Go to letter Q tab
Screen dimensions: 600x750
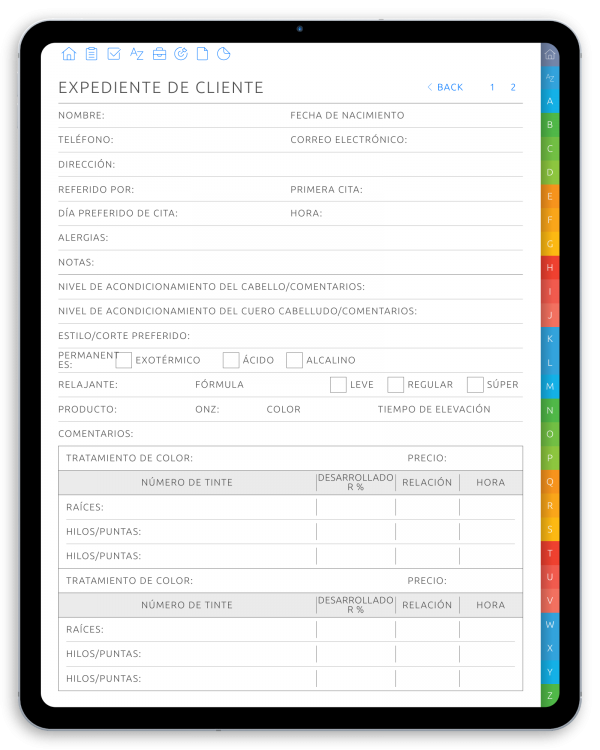(550, 482)
